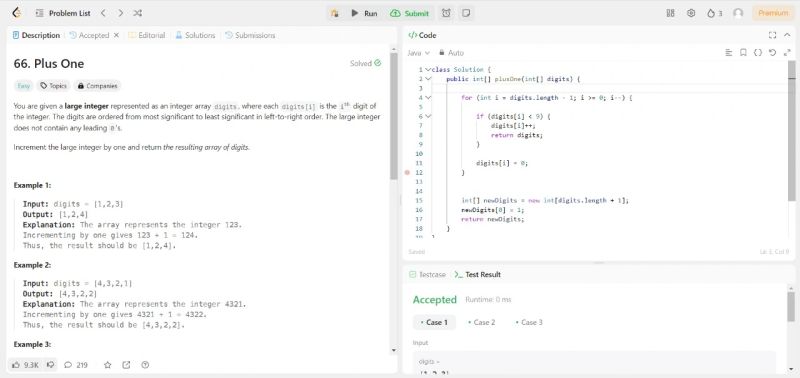Screen dimensions: 800x378
Task: Expand the editor fullscreen arrows icon
Action: 787,53
